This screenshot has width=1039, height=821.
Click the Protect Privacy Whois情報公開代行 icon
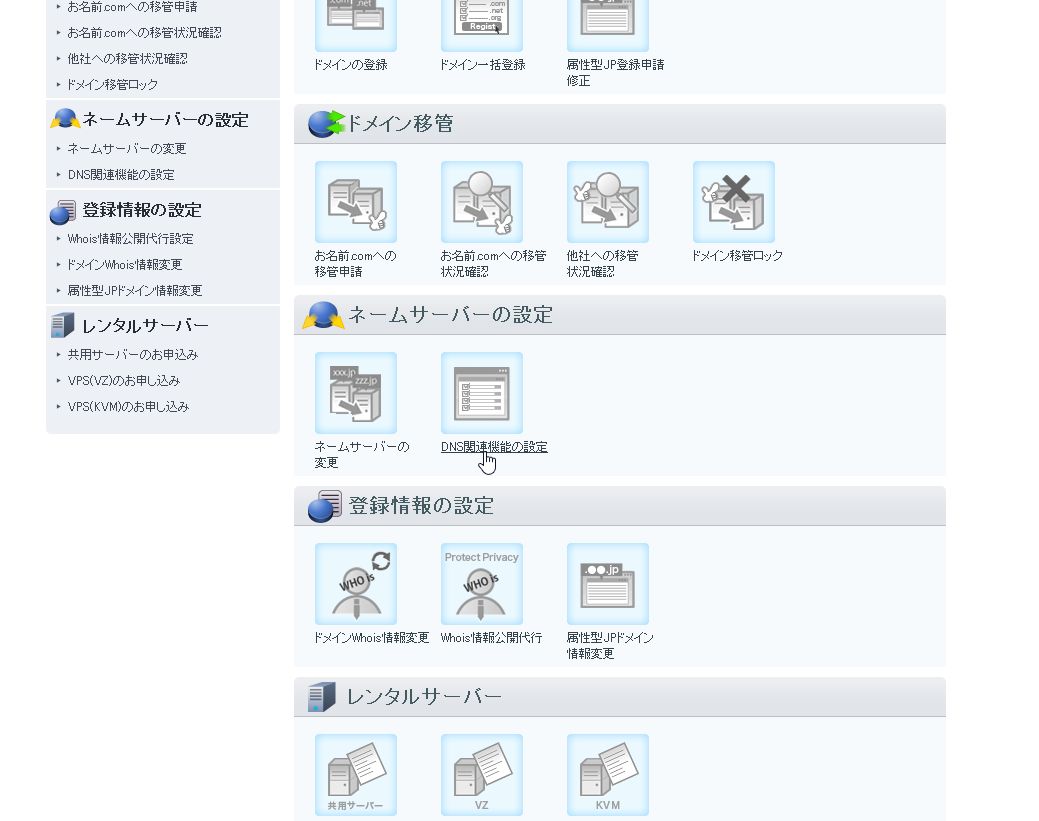coord(482,584)
